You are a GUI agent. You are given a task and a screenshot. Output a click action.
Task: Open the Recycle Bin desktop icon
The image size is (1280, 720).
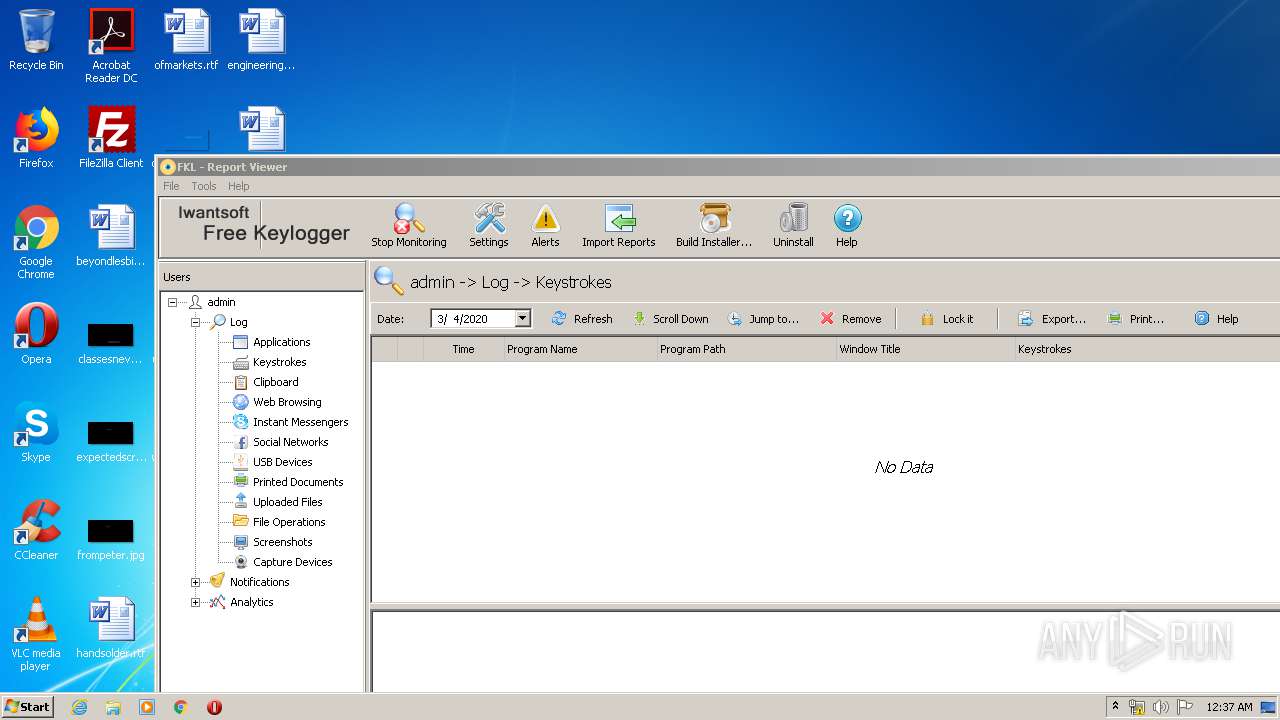click(36, 40)
